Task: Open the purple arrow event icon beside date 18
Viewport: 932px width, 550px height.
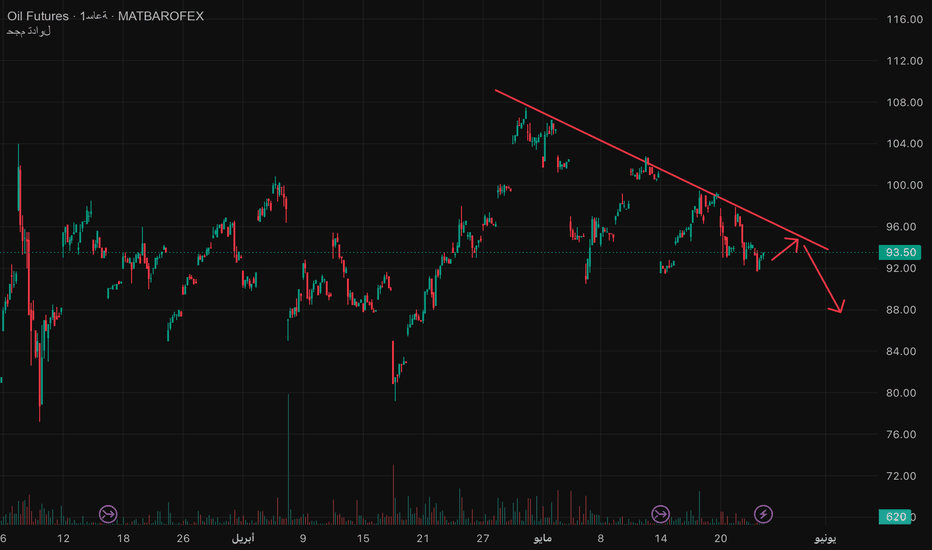Action: pos(108,514)
